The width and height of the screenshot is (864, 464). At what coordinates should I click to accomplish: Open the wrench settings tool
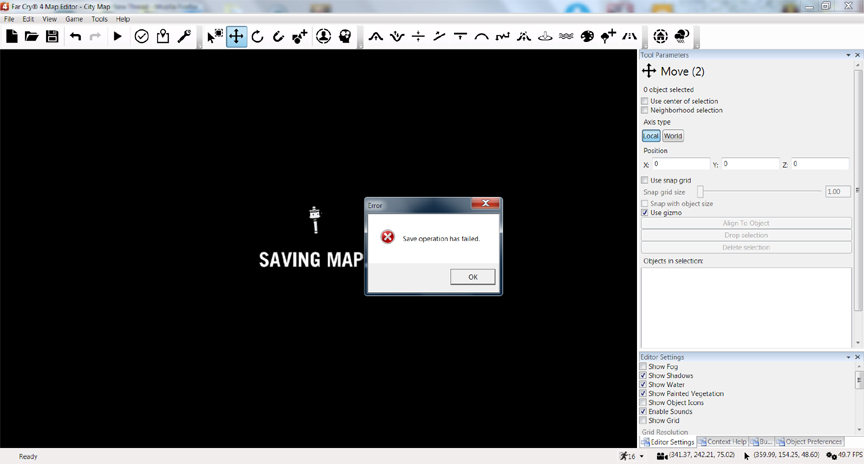click(183, 36)
